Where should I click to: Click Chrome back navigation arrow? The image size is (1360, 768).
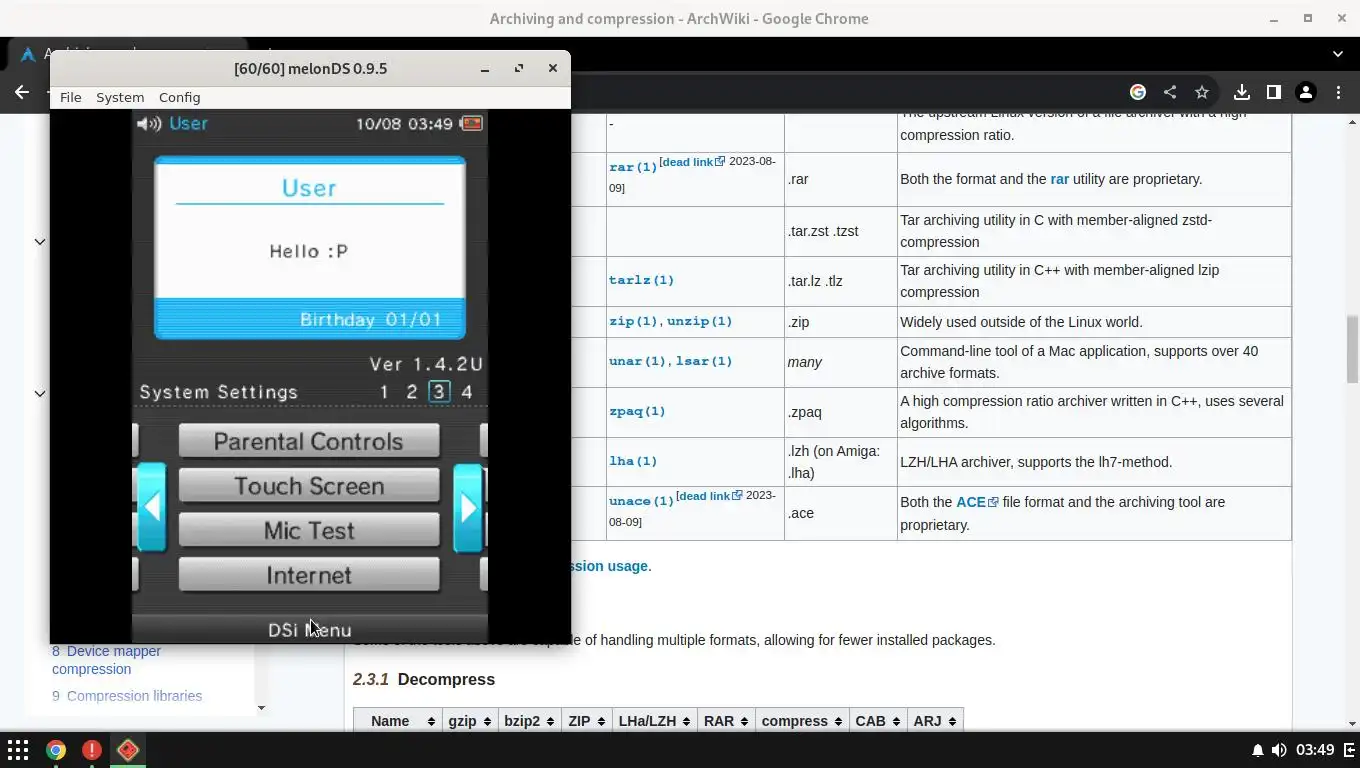(22, 92)
